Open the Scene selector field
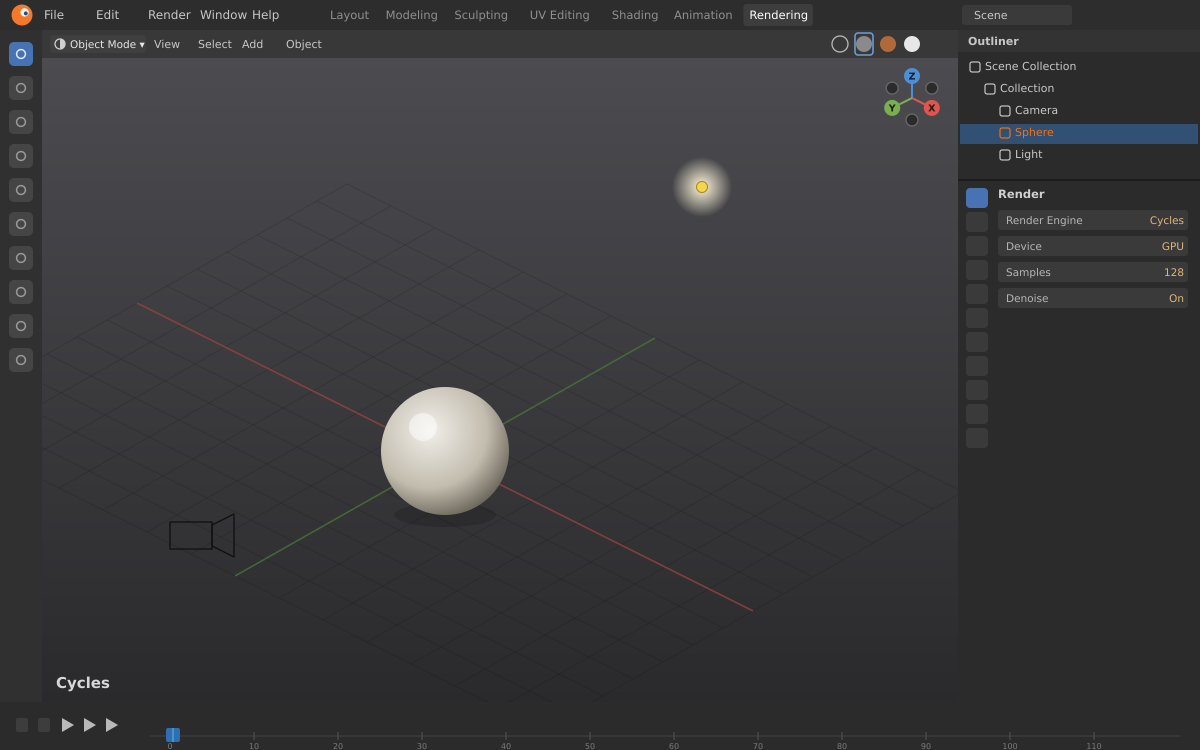The width and height of the screenshot is (1200, 750). pos(1017,15)
